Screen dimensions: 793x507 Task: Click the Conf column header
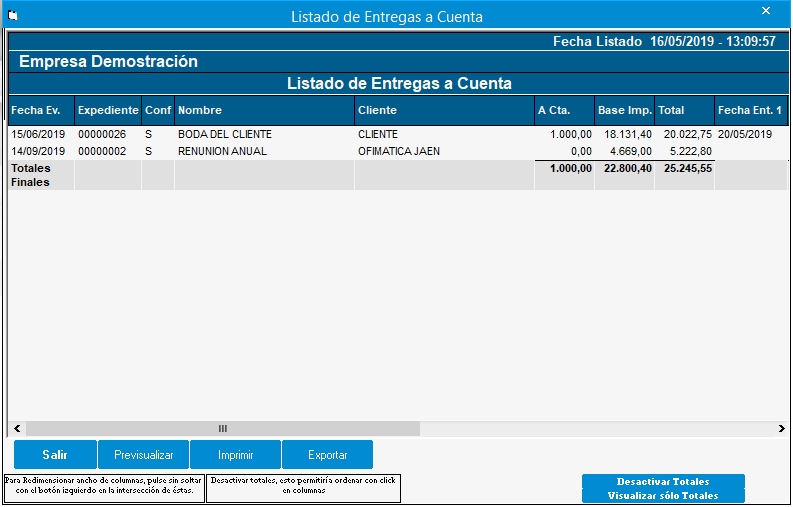click(158, 110)
